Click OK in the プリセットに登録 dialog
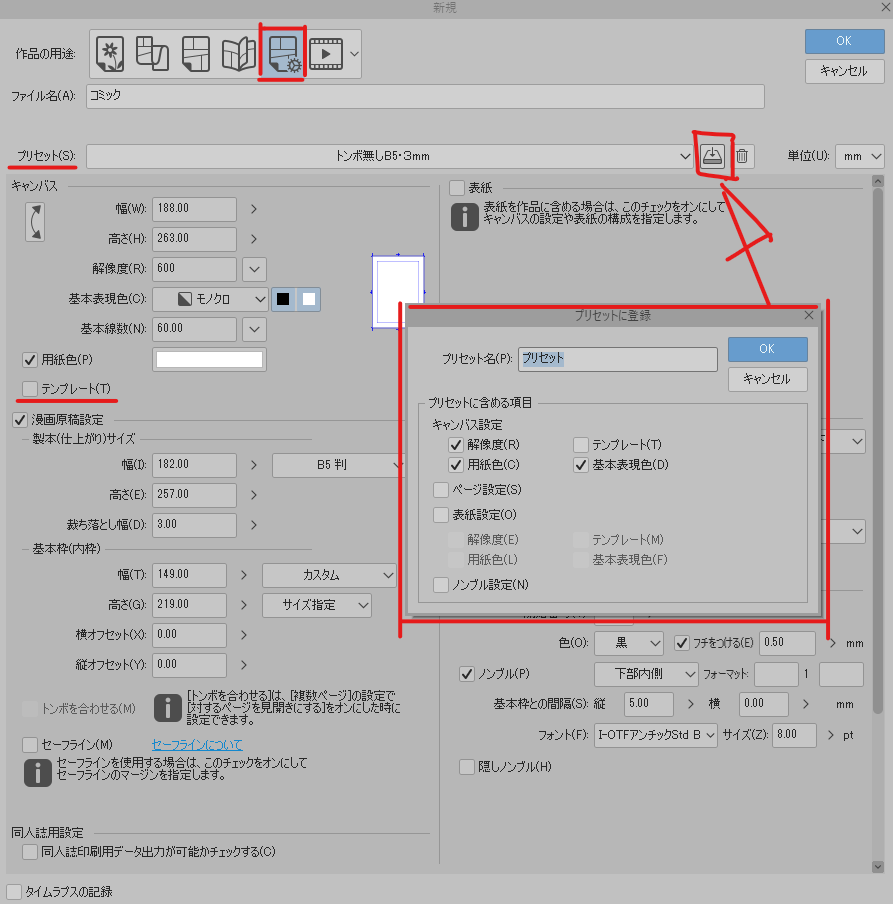The image size is (893, 904). click(x=767, y=349)
